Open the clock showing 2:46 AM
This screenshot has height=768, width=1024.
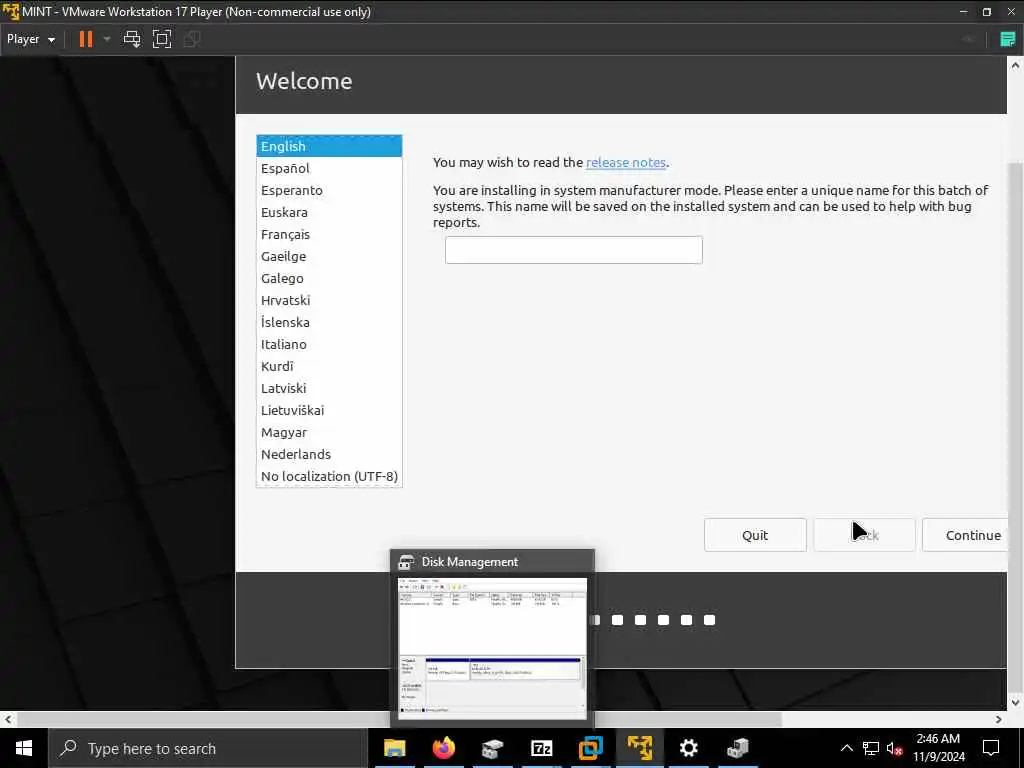click(938, 748)
